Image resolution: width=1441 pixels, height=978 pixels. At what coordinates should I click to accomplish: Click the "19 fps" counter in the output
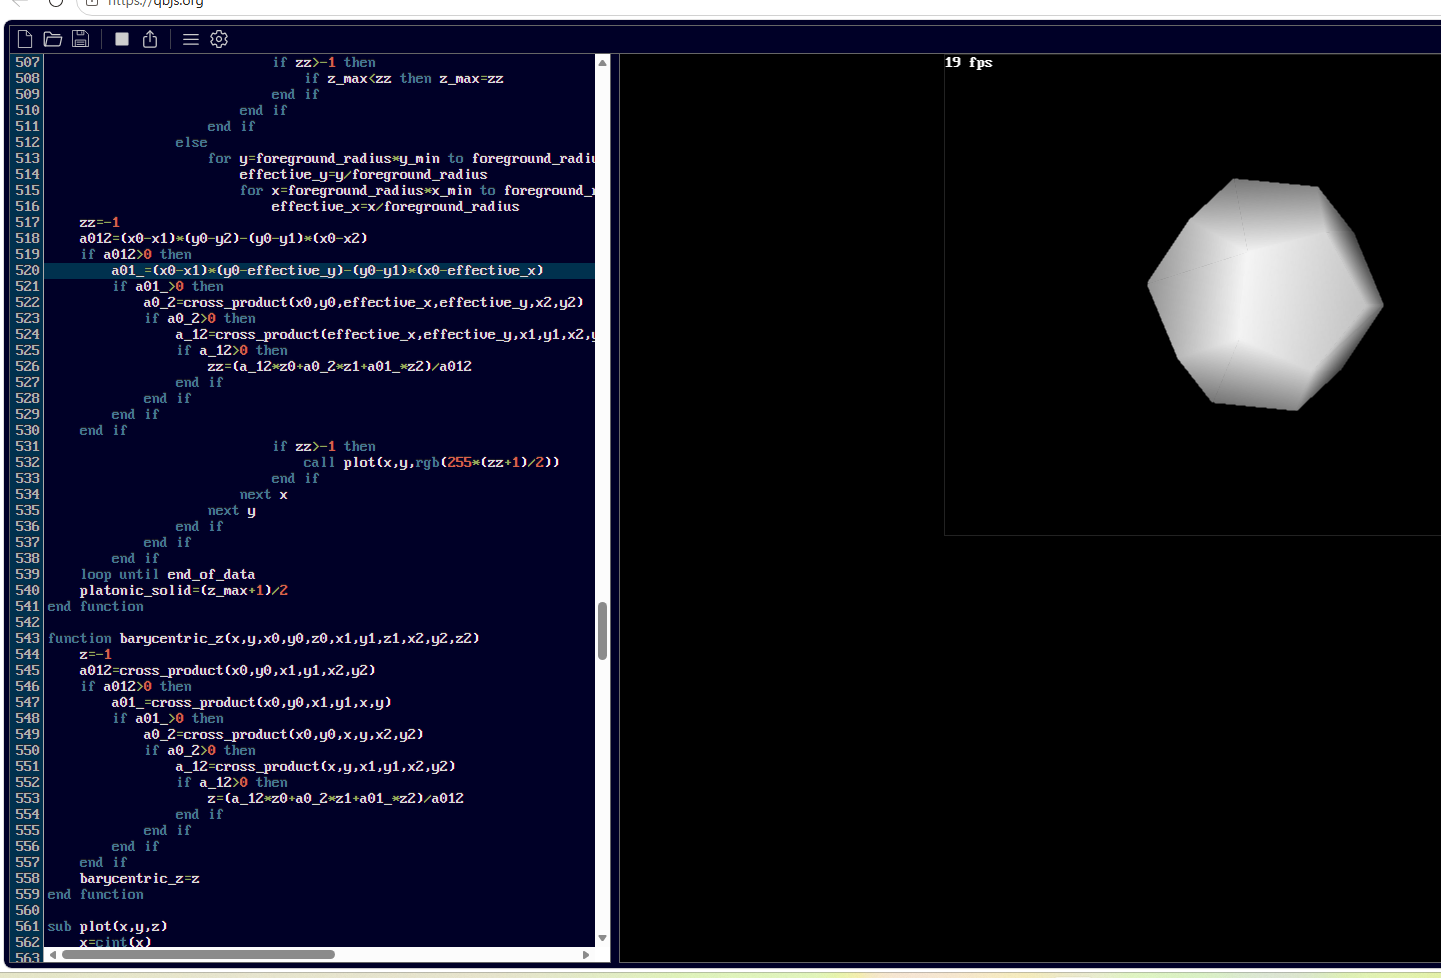point(968,62)
